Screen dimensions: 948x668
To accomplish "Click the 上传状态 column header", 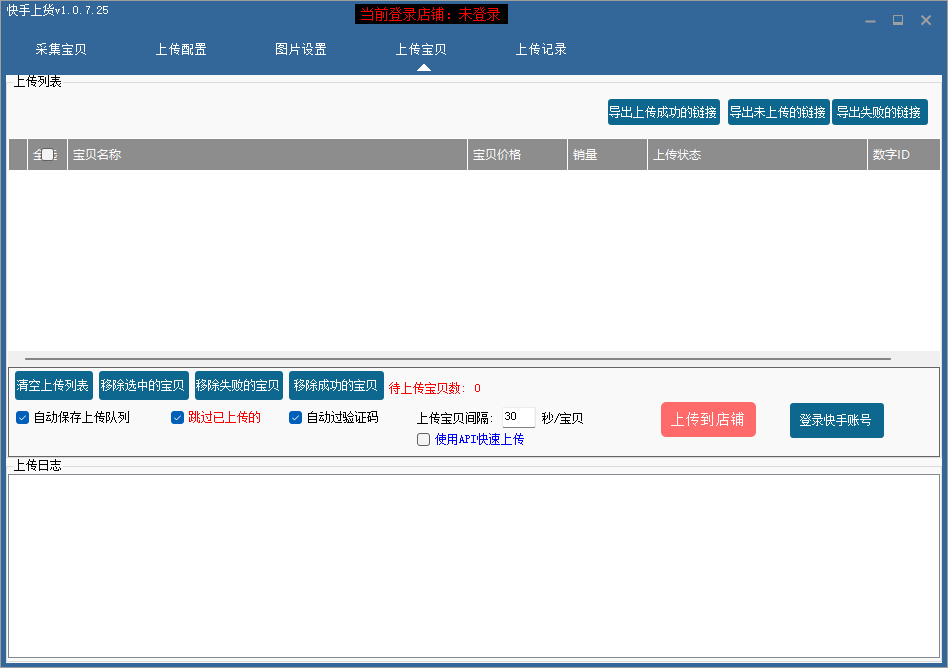I will click(x=757, y=155).
